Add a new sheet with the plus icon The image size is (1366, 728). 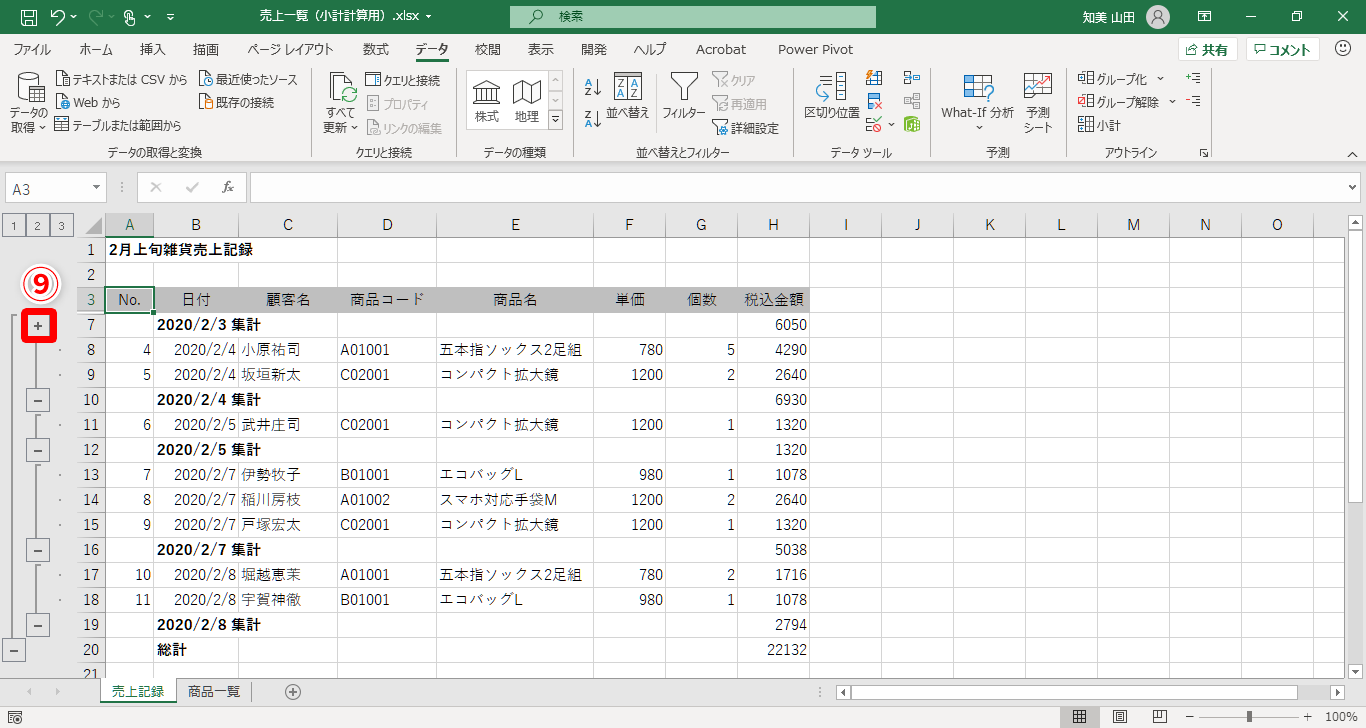[293, 691]
